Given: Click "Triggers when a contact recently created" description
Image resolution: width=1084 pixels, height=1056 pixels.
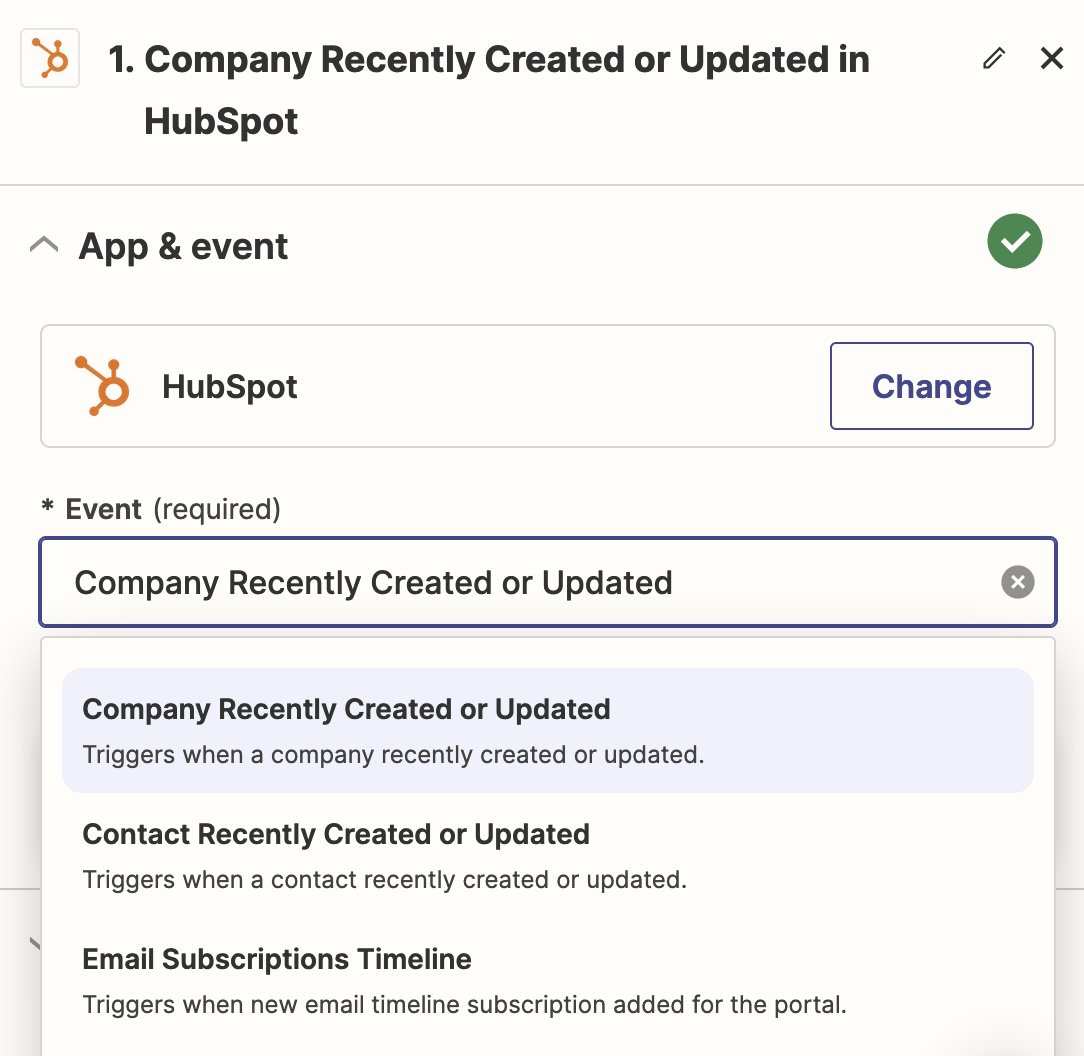Looking at the screenshot, I should pos(384,880).
